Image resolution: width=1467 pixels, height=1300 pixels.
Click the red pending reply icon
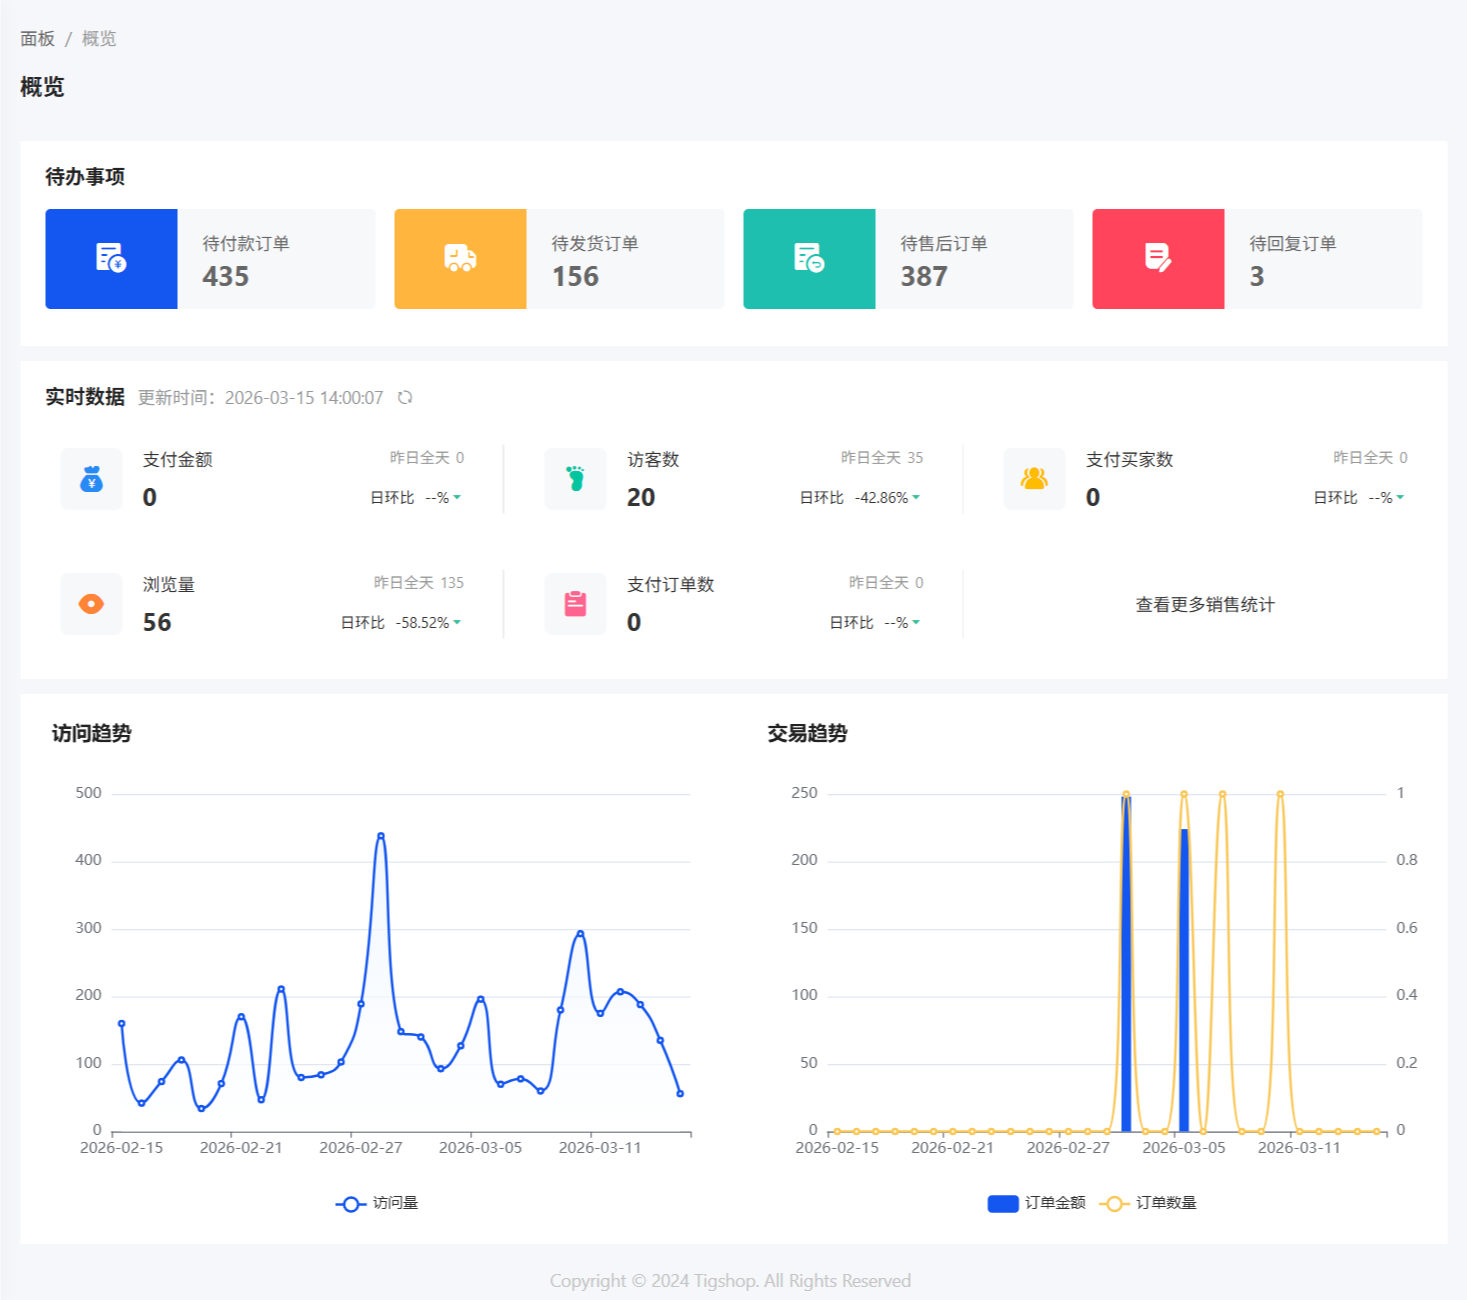click(1158, 258)
